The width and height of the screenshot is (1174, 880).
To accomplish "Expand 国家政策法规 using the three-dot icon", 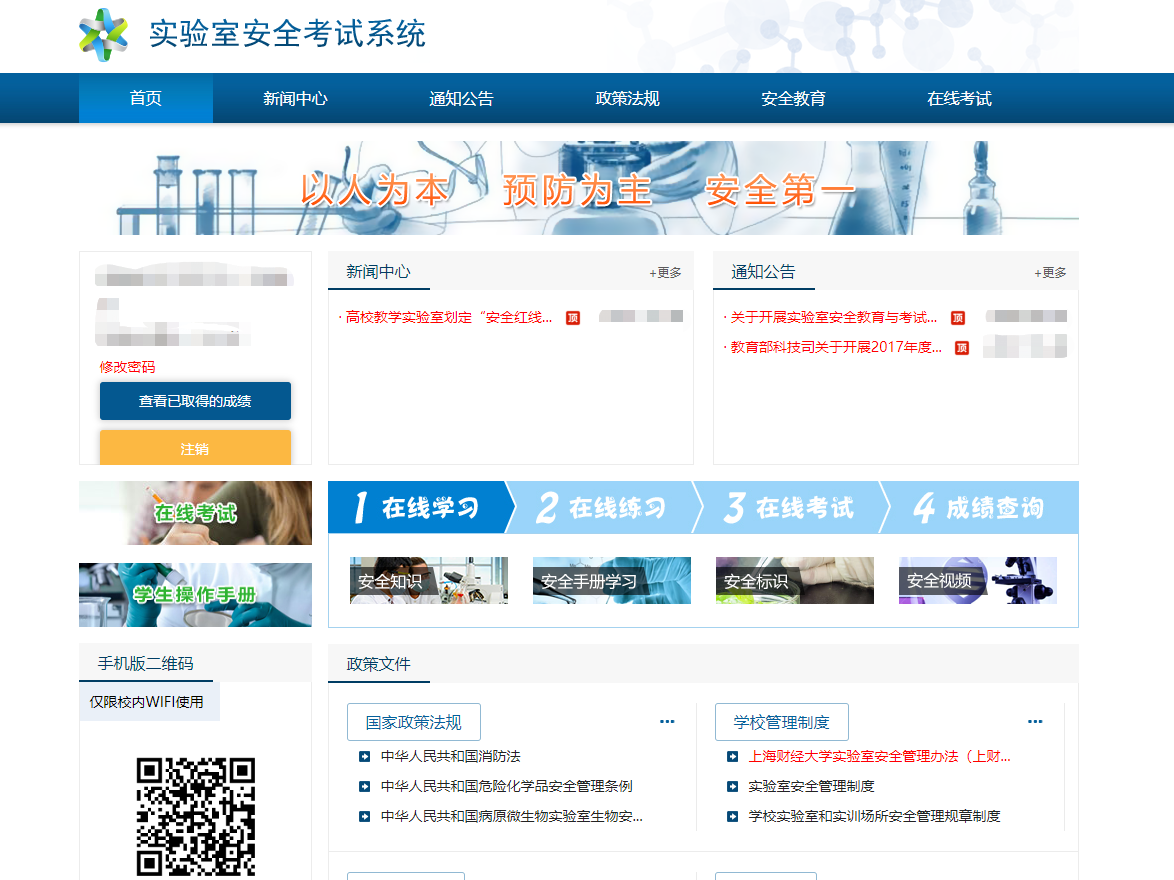I will coord(667,722).
